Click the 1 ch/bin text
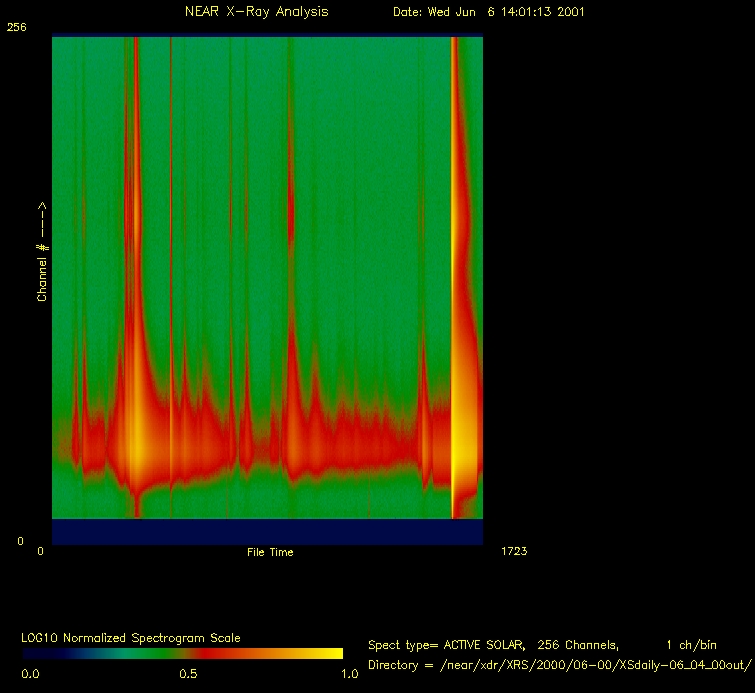The height and width of the screenshot is (693, 755). pos(690,645)
